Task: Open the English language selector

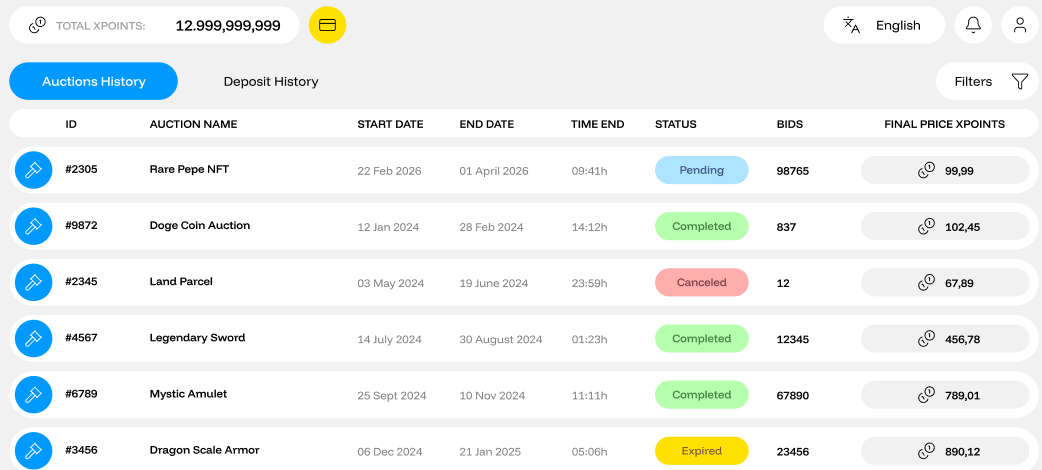Action: point(884,25)
